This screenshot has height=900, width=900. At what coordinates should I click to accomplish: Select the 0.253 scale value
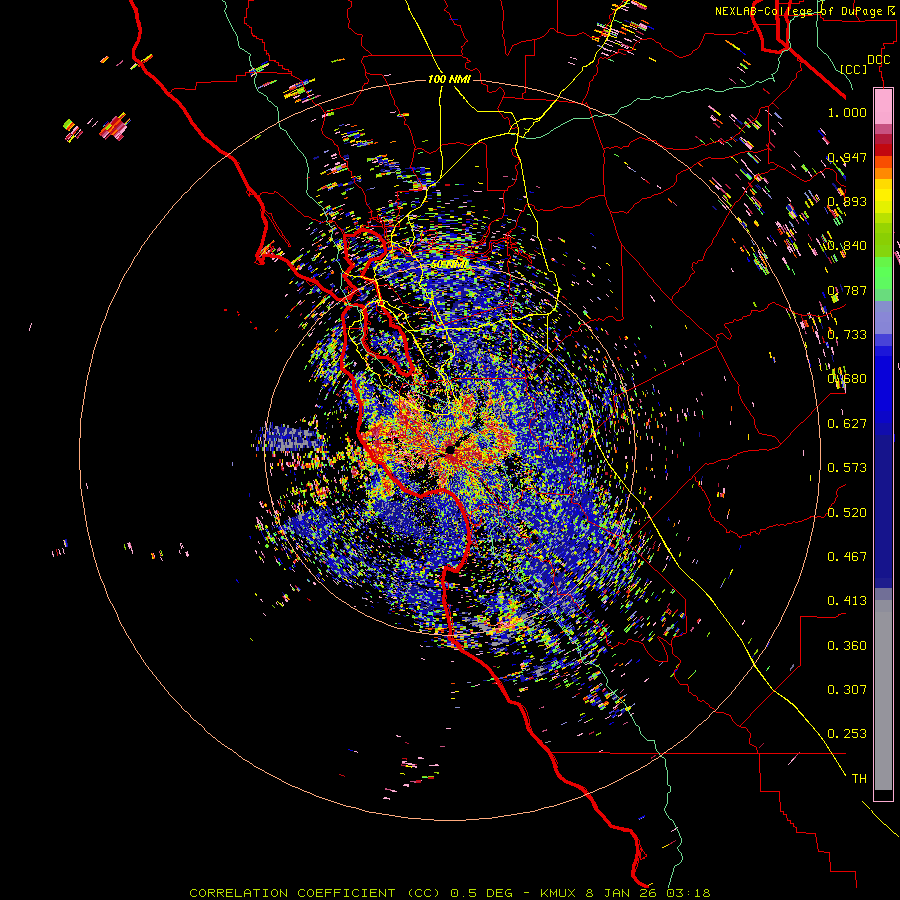[x=847, y=734]
